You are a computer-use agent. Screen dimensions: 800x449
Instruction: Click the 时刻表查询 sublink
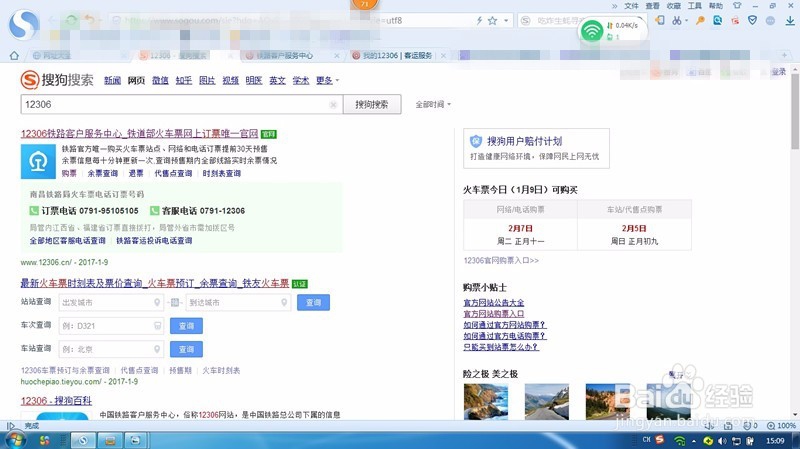pos(221,173)
